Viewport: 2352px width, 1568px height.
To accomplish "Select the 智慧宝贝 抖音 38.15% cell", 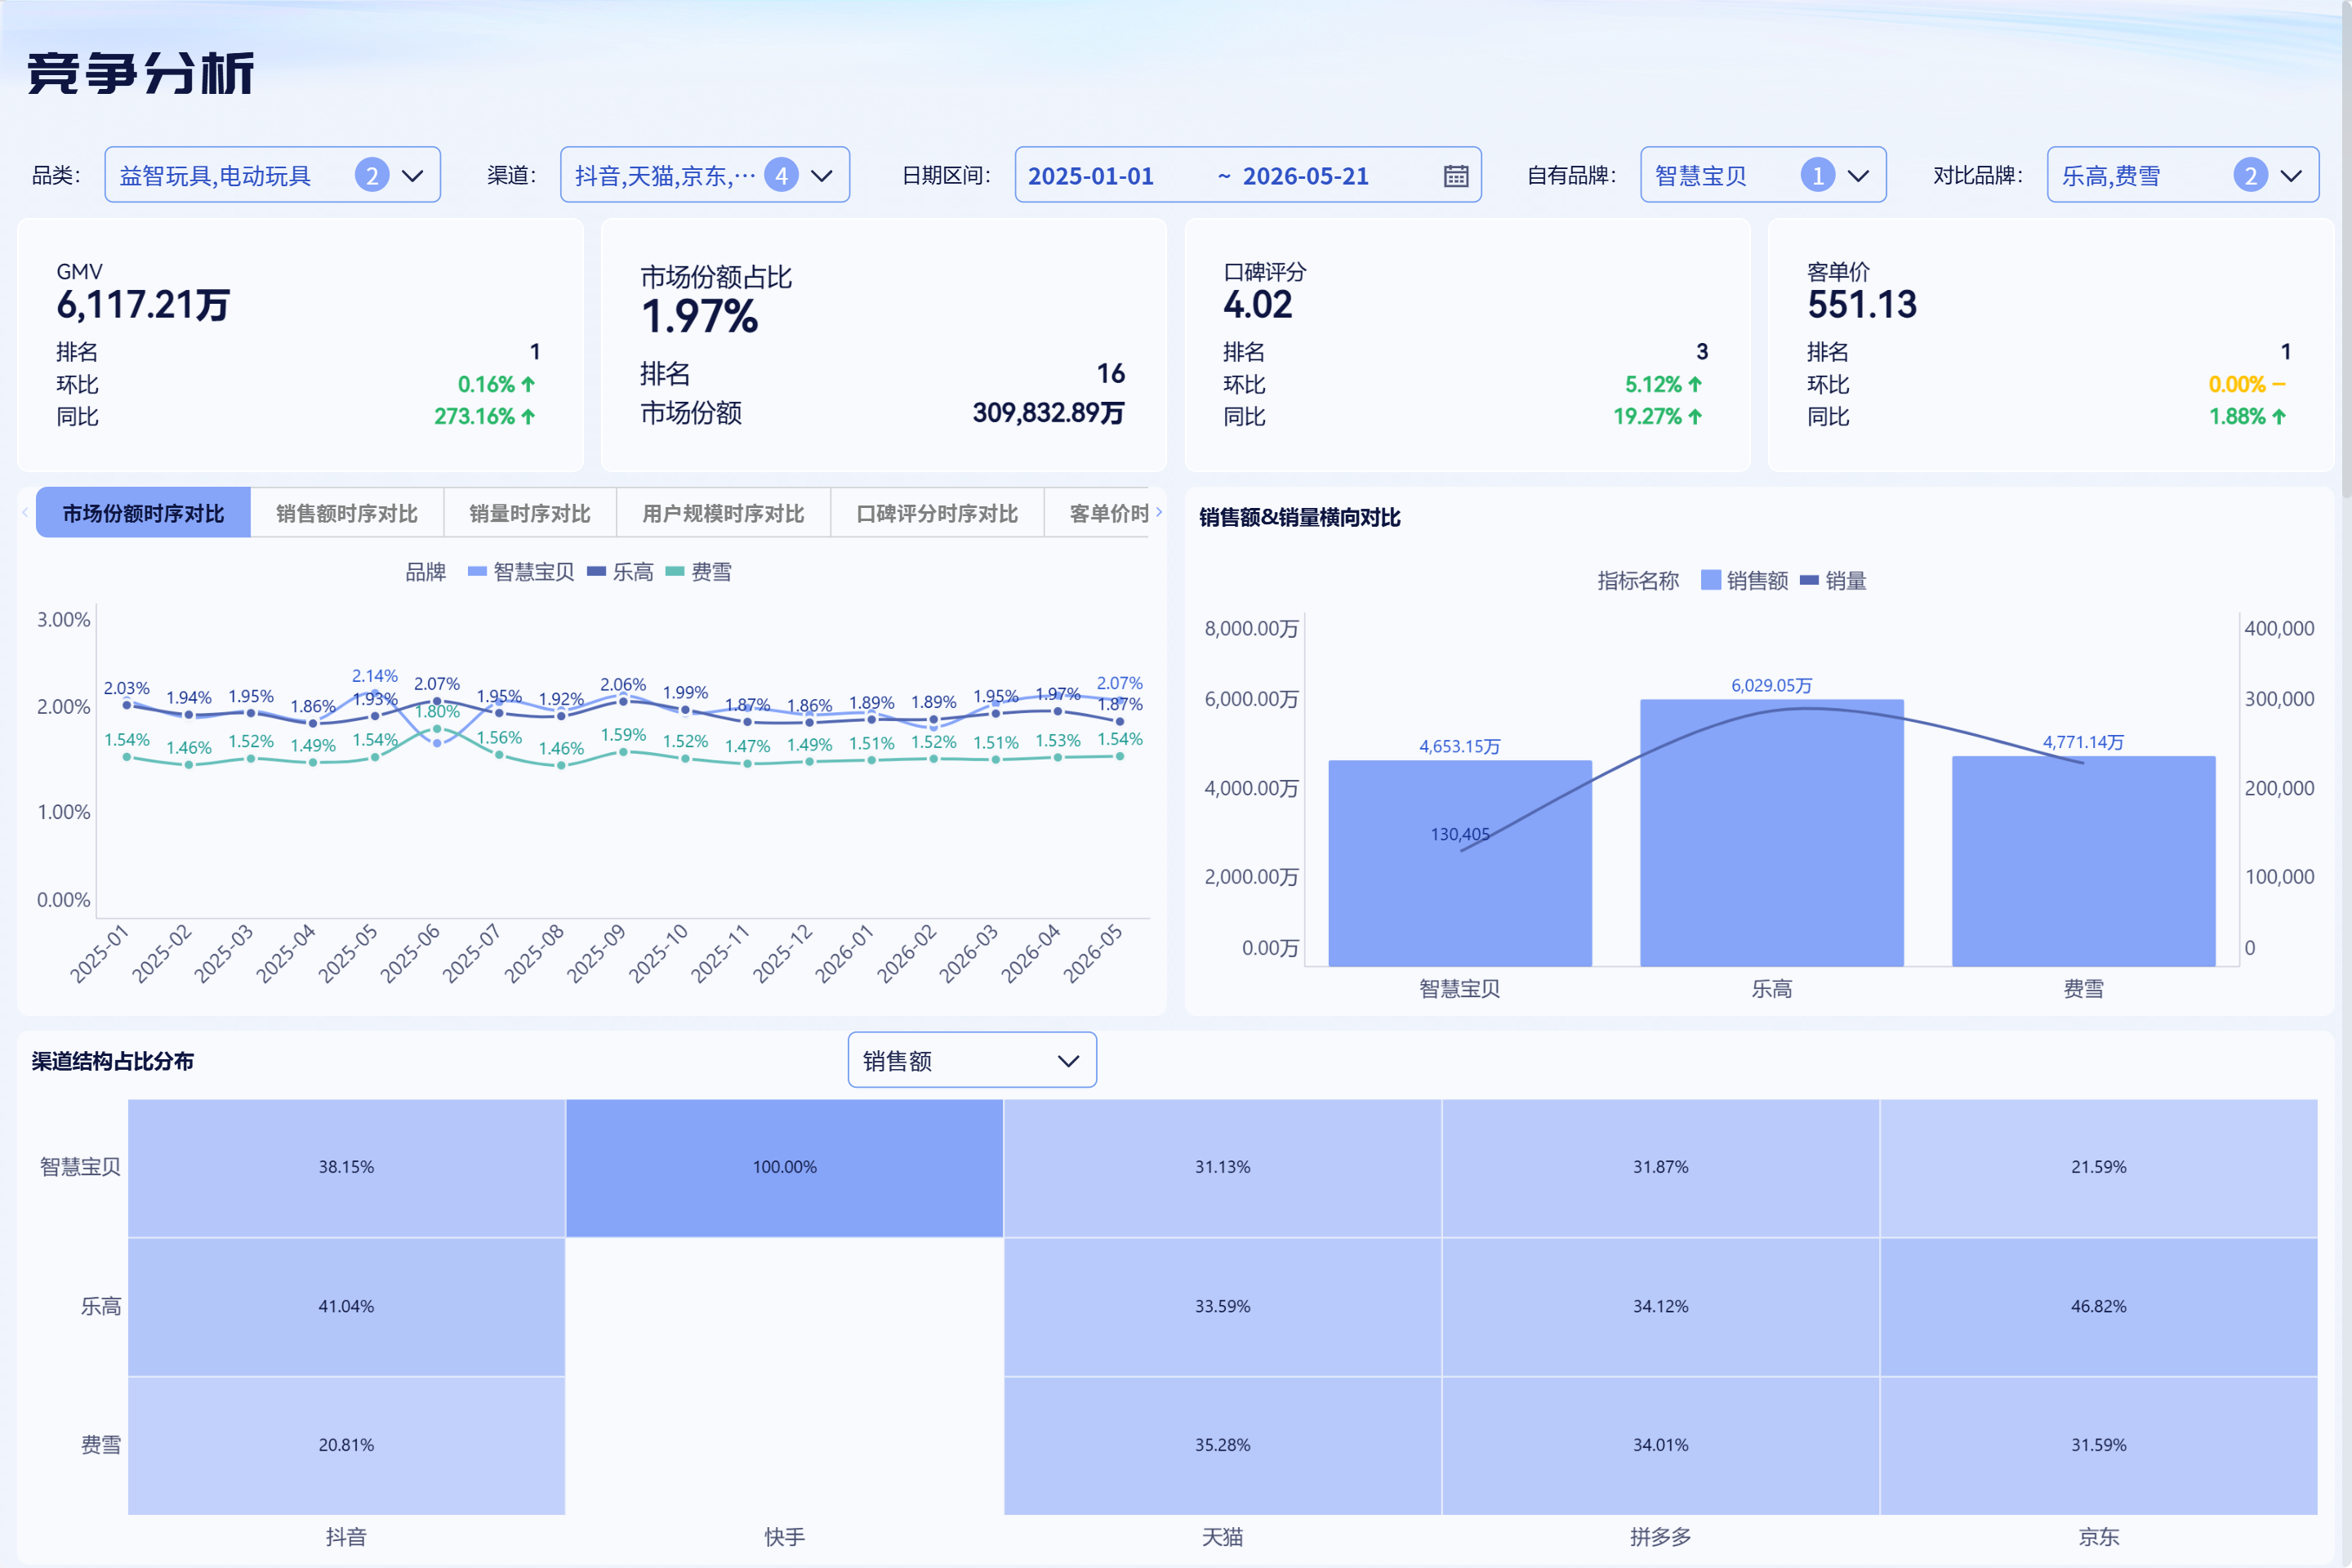I will coord(346,1168).
